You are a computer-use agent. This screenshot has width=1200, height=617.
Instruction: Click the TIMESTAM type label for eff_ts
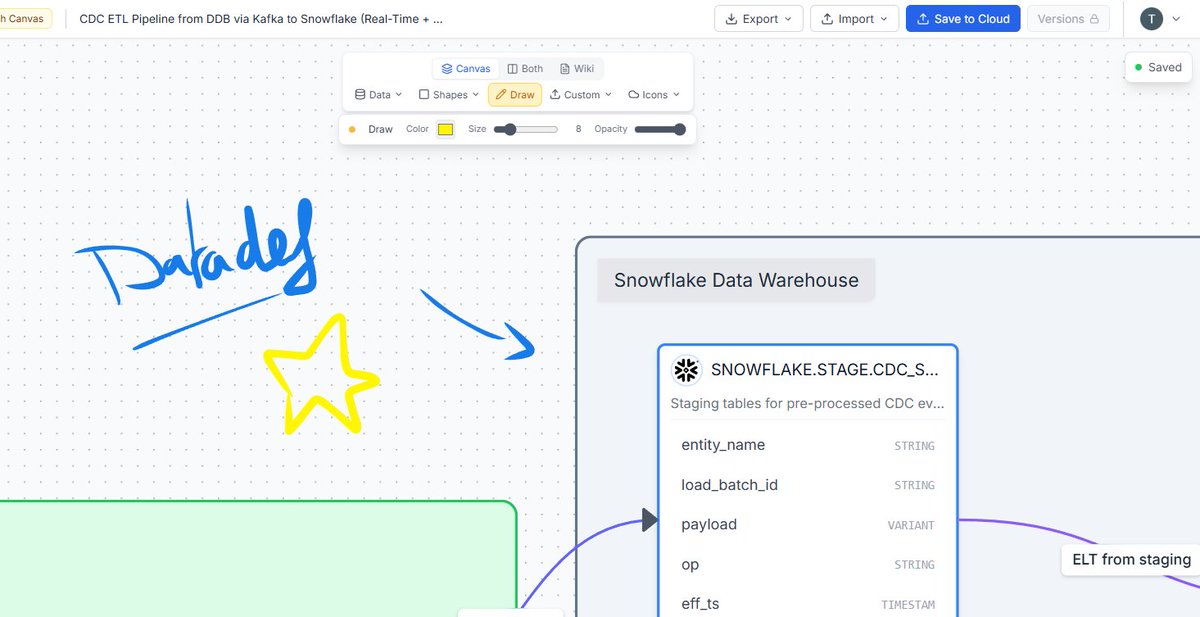click(908, 605)
